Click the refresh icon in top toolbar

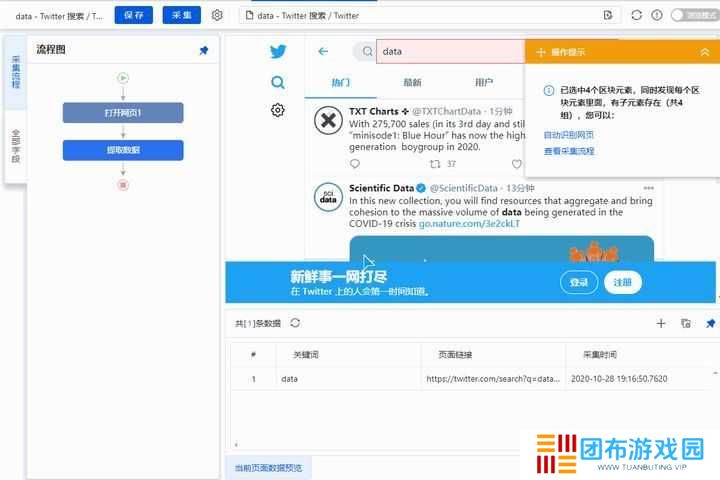636,15
